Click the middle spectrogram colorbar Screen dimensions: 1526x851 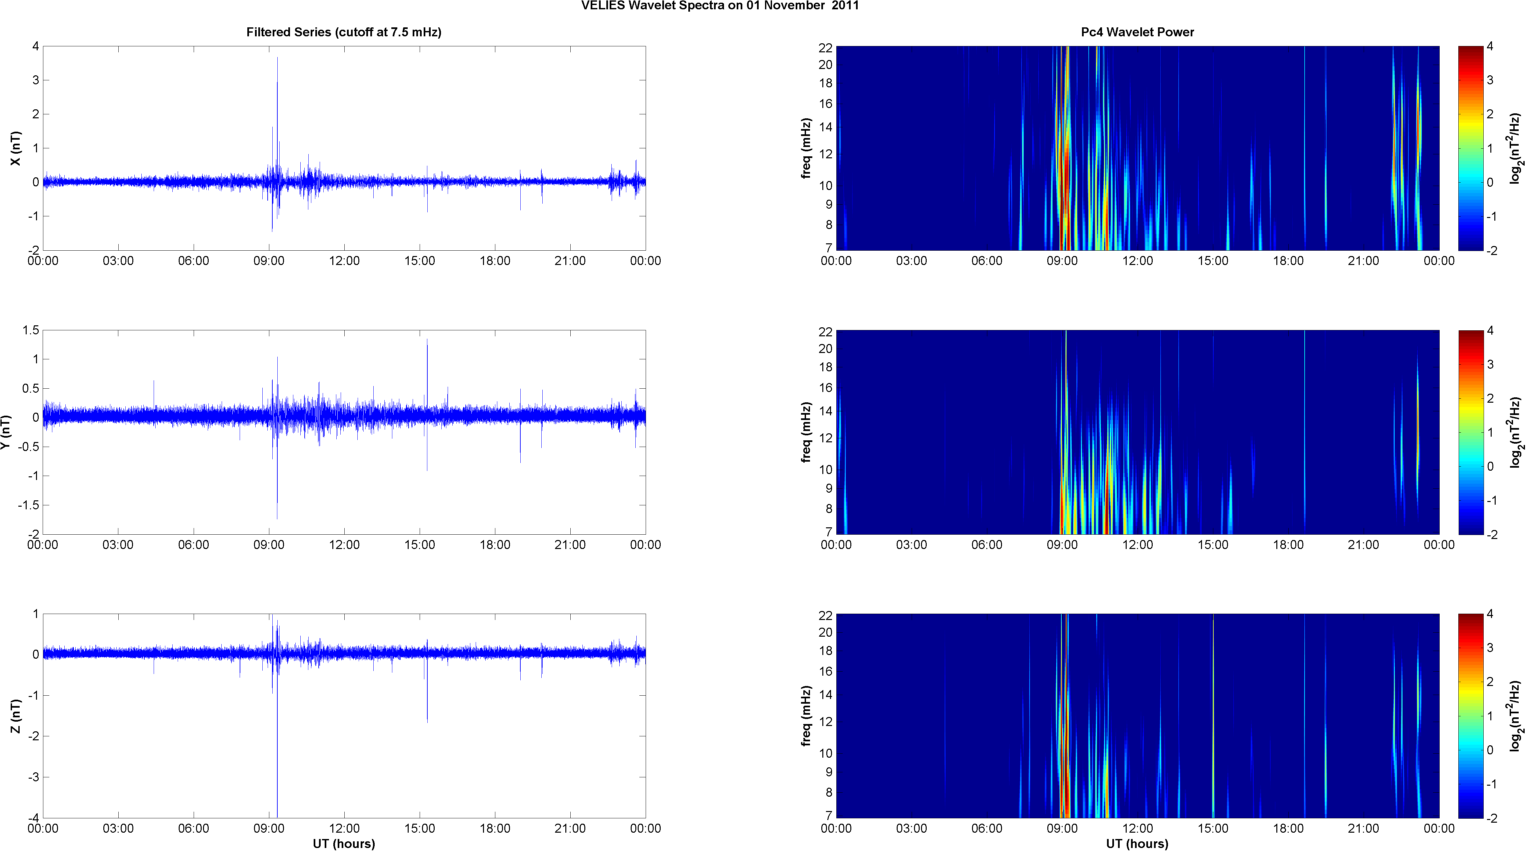[1470, 432]
